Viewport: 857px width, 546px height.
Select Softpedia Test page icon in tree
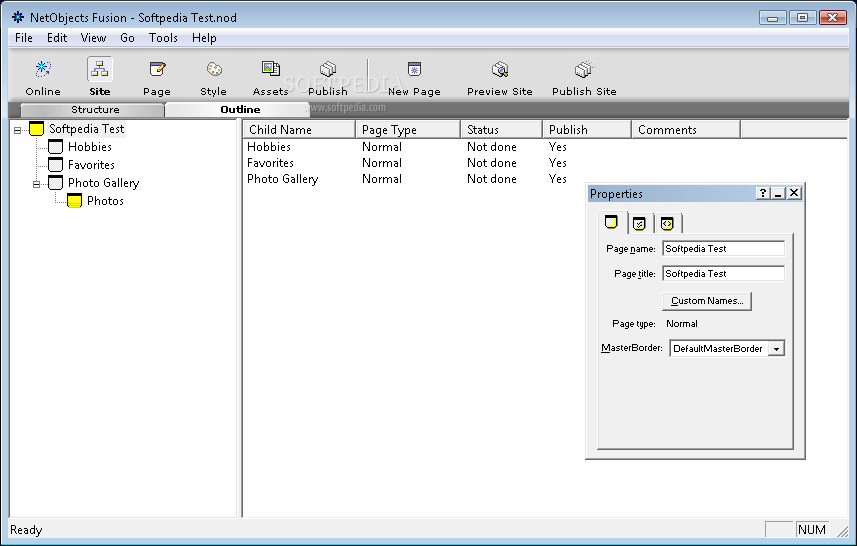pos(37,129)
